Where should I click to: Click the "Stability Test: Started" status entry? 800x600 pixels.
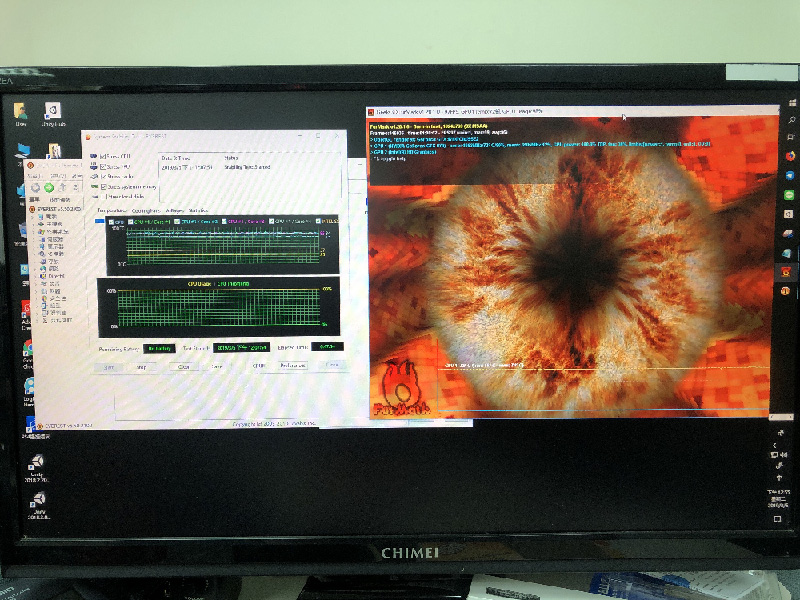pyautogui.click(x=247, y=167)
